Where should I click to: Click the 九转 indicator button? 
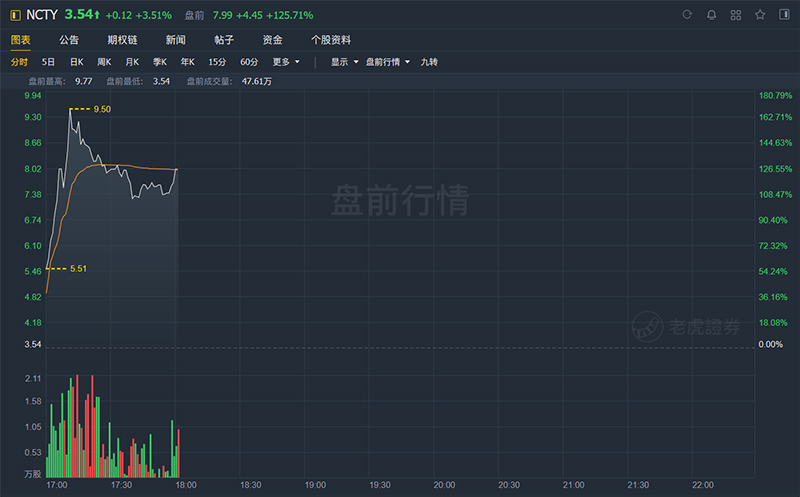click(429, 62)
